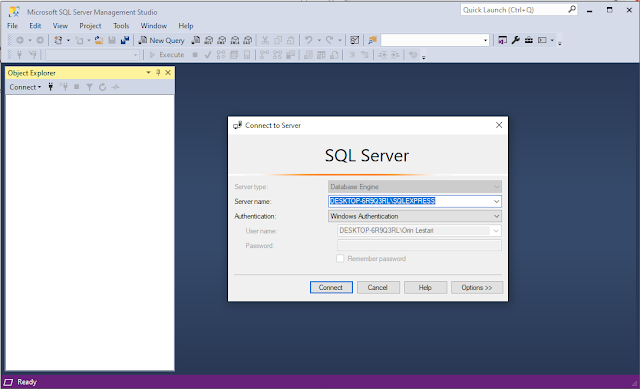
Task: Expand the Server name dropdown arrow
Action: [x=496, y=201]
